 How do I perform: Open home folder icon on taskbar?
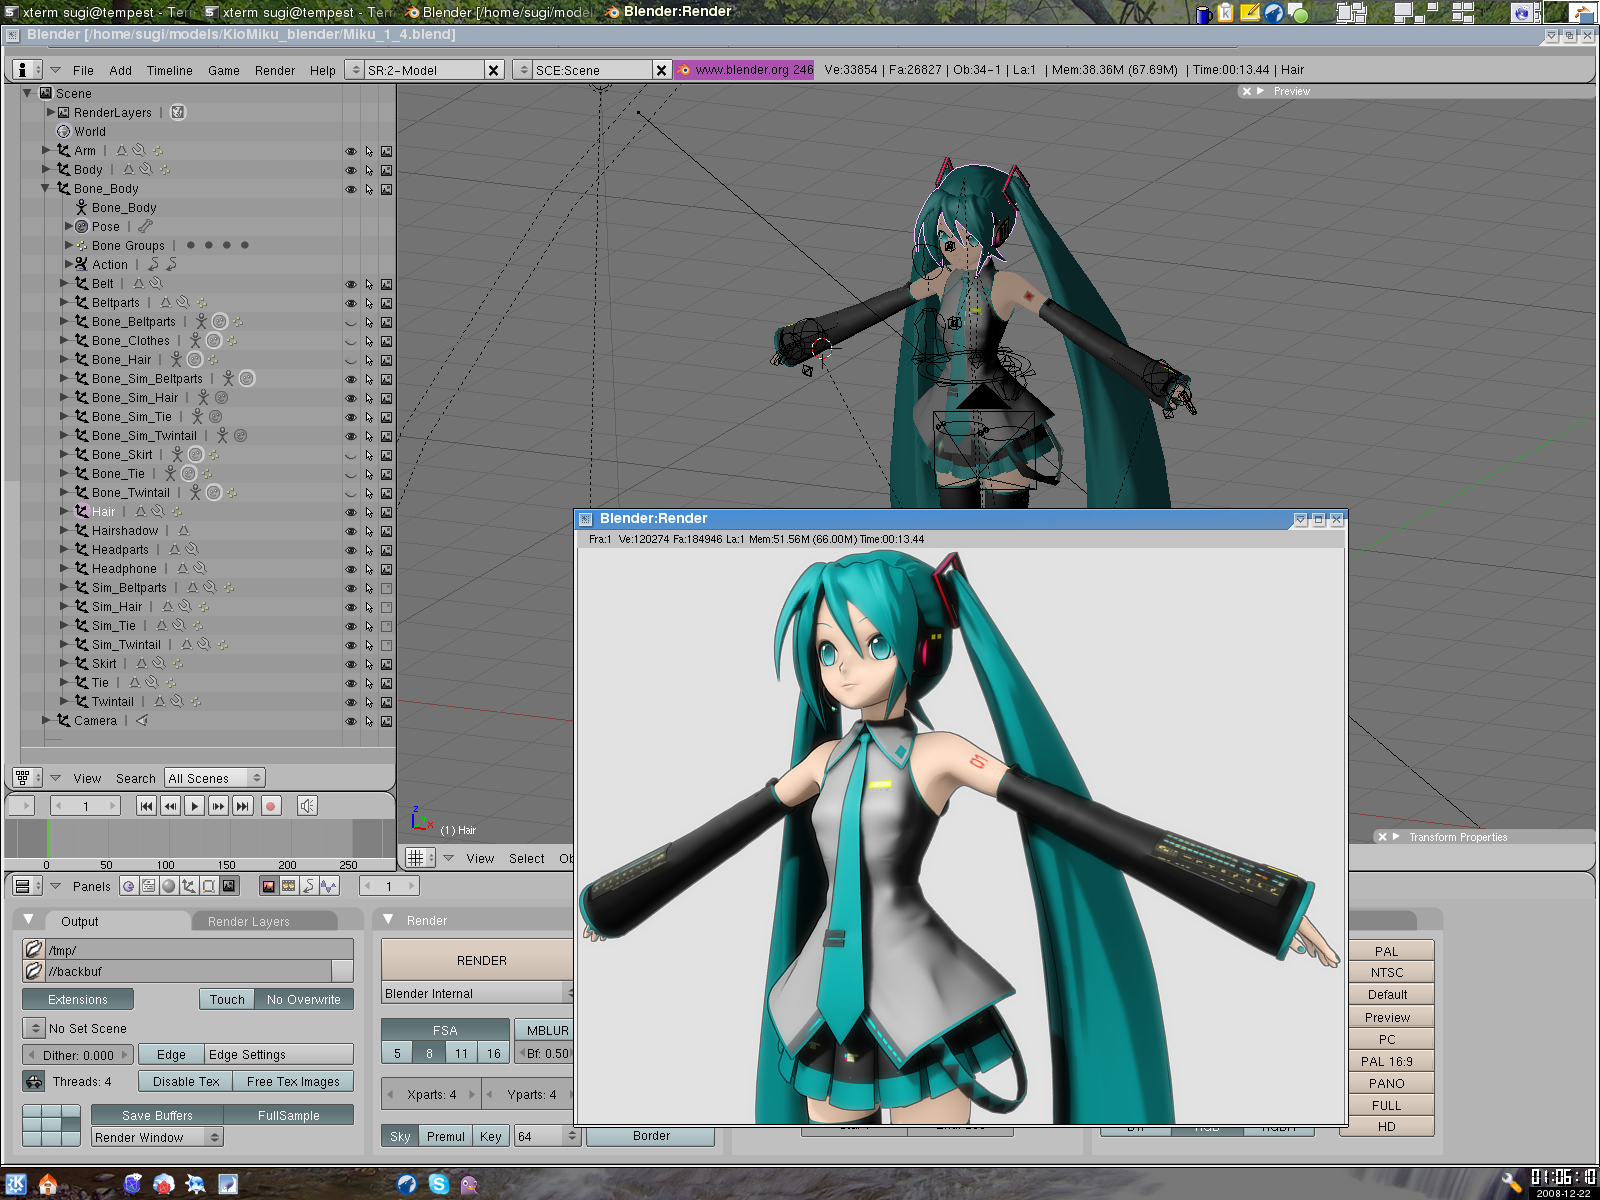coord(47,1185)
